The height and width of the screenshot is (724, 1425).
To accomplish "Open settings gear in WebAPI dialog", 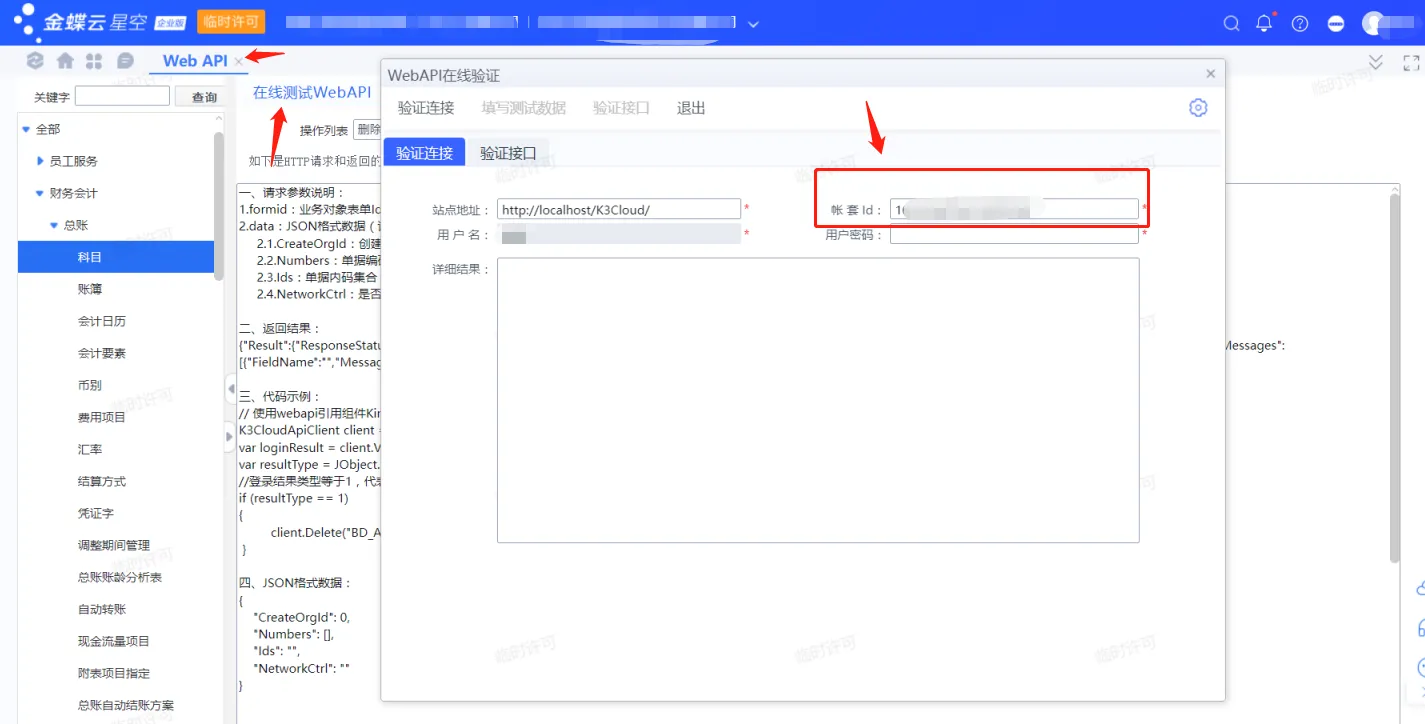I will click(1198, 108).
